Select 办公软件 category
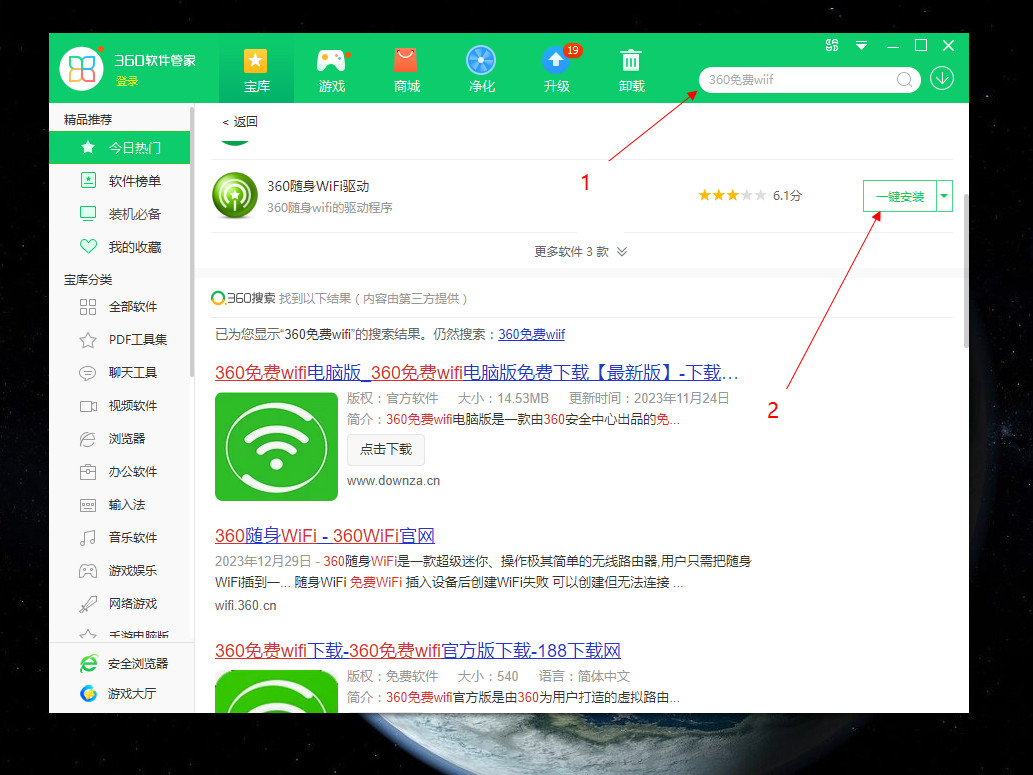The width and height of the screenshot is (1033, 775). coord(119,471)
